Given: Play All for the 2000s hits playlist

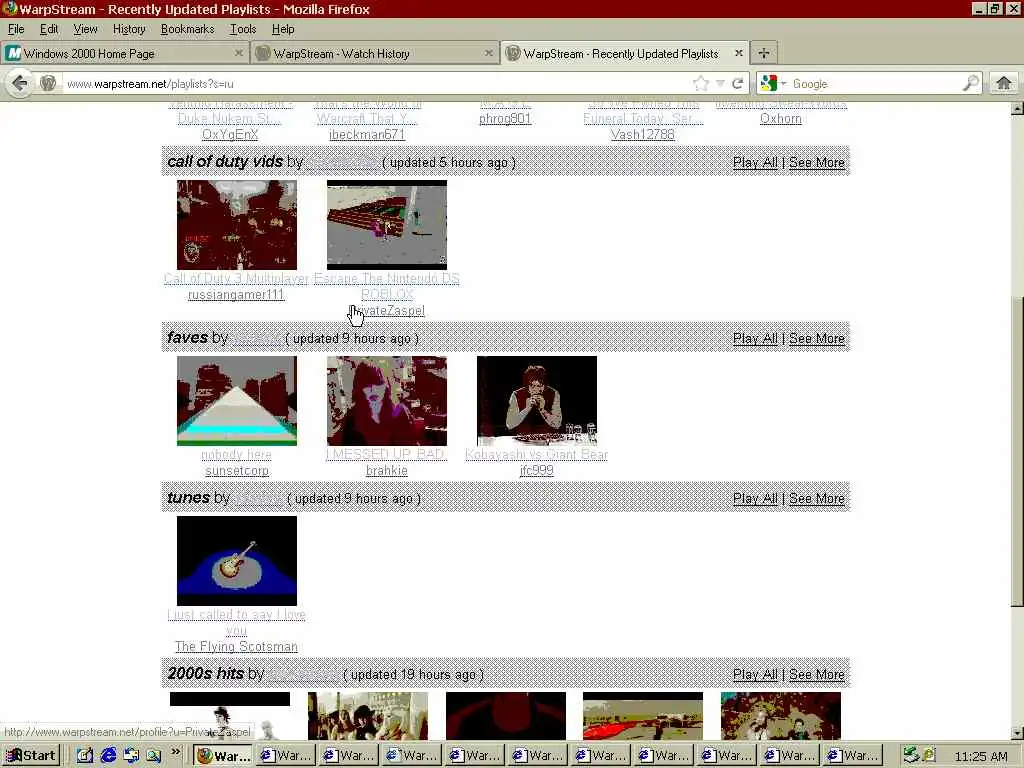Looking at the screenshot, I should click(x=755, y=675).
